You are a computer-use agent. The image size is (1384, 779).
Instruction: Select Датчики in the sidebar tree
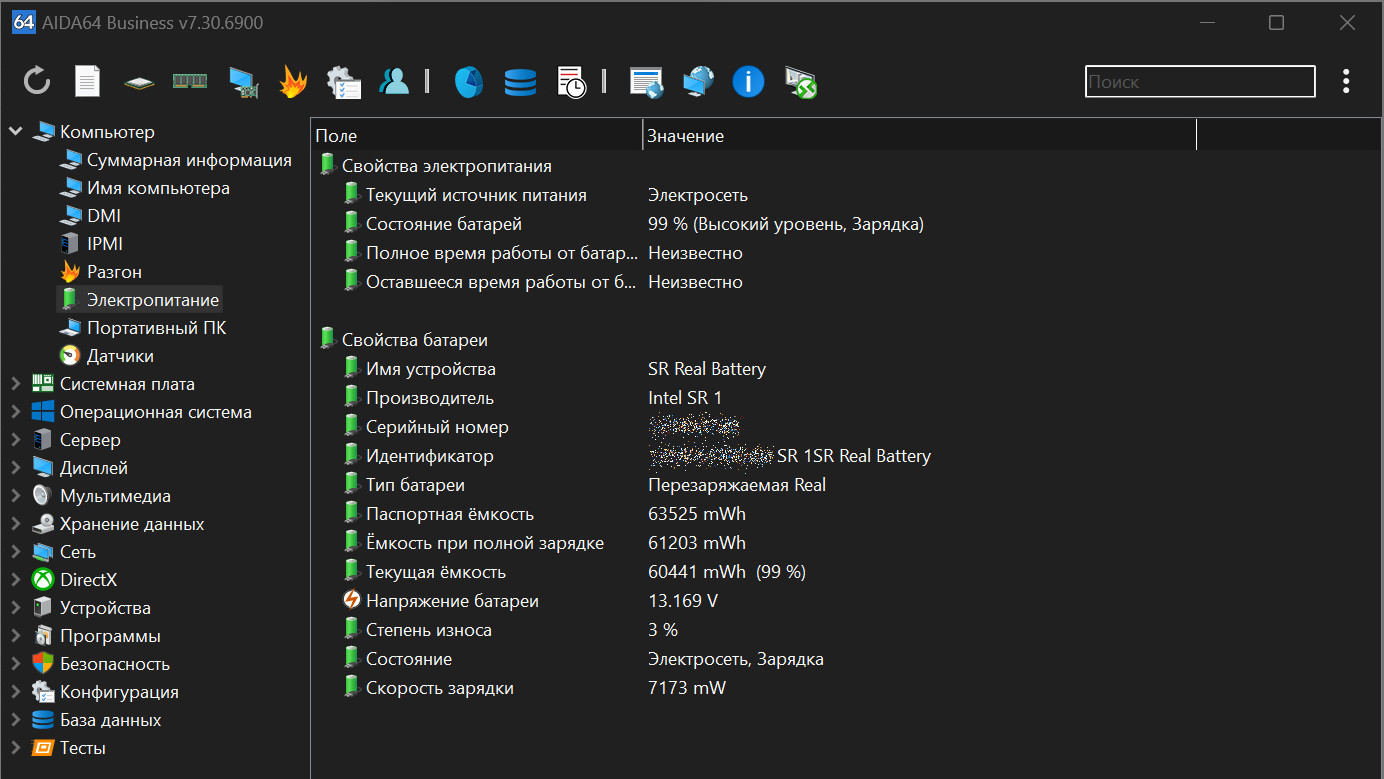coord(120,356)
